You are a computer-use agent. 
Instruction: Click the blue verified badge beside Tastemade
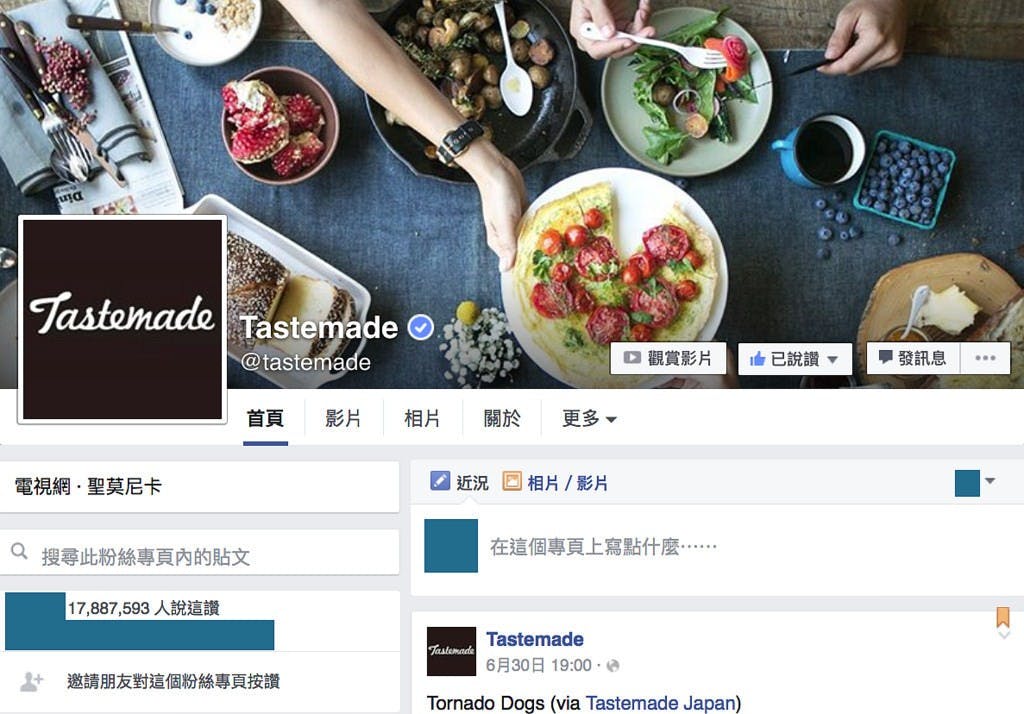click(x=421, y=327)
